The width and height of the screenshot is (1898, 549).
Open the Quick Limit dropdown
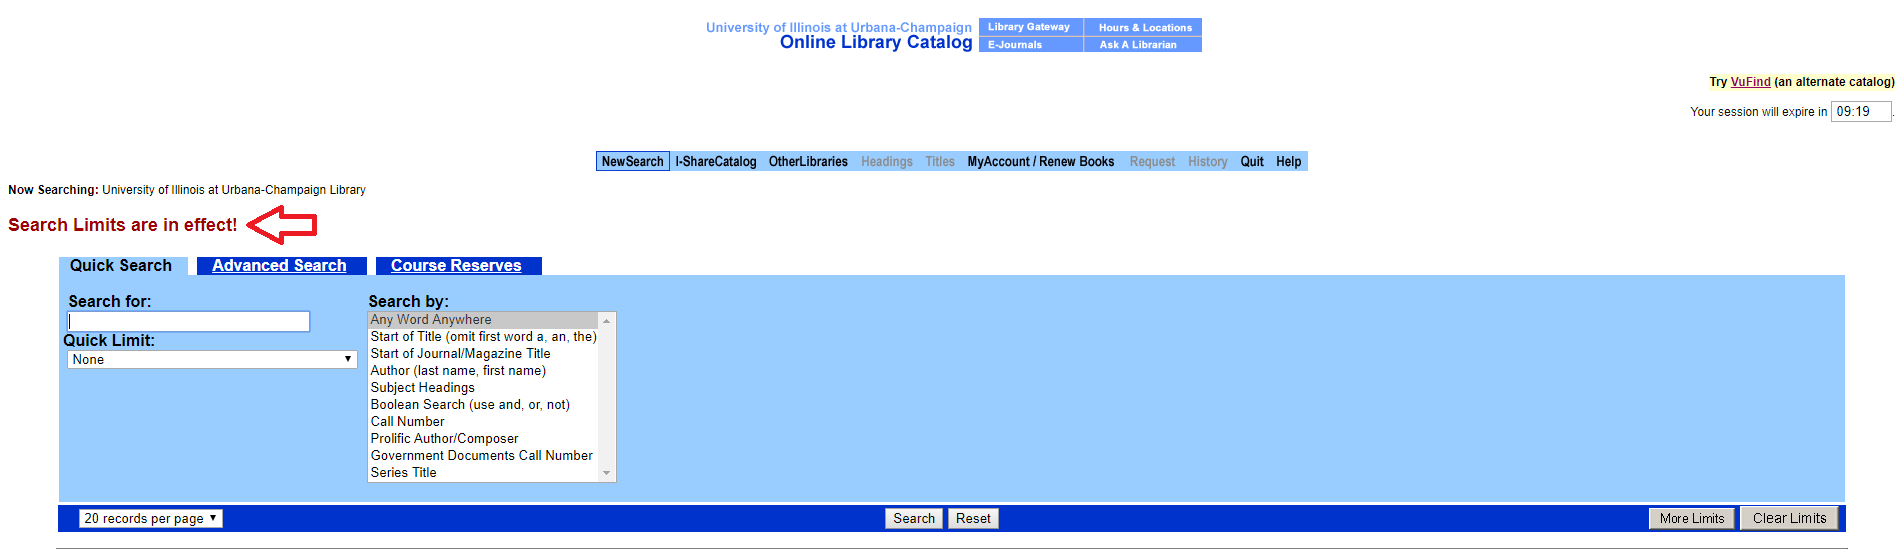click(212, 360)
